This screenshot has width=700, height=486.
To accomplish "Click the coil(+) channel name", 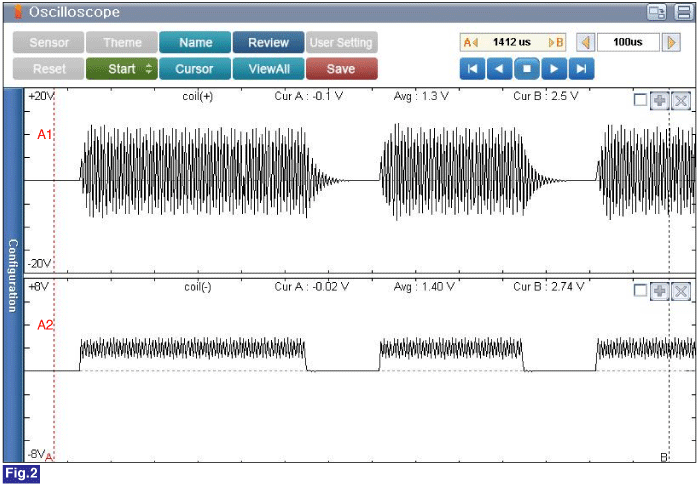I will [x=198, y=96].
